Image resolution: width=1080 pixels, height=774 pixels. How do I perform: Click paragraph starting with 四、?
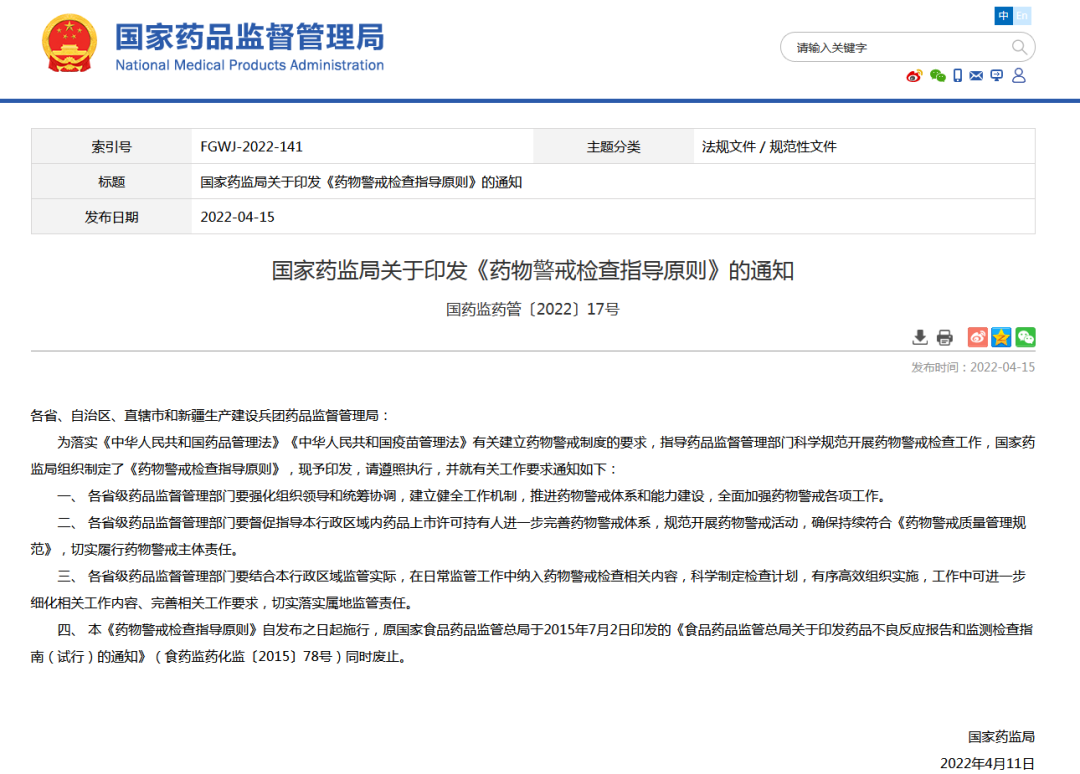[532, 643]
